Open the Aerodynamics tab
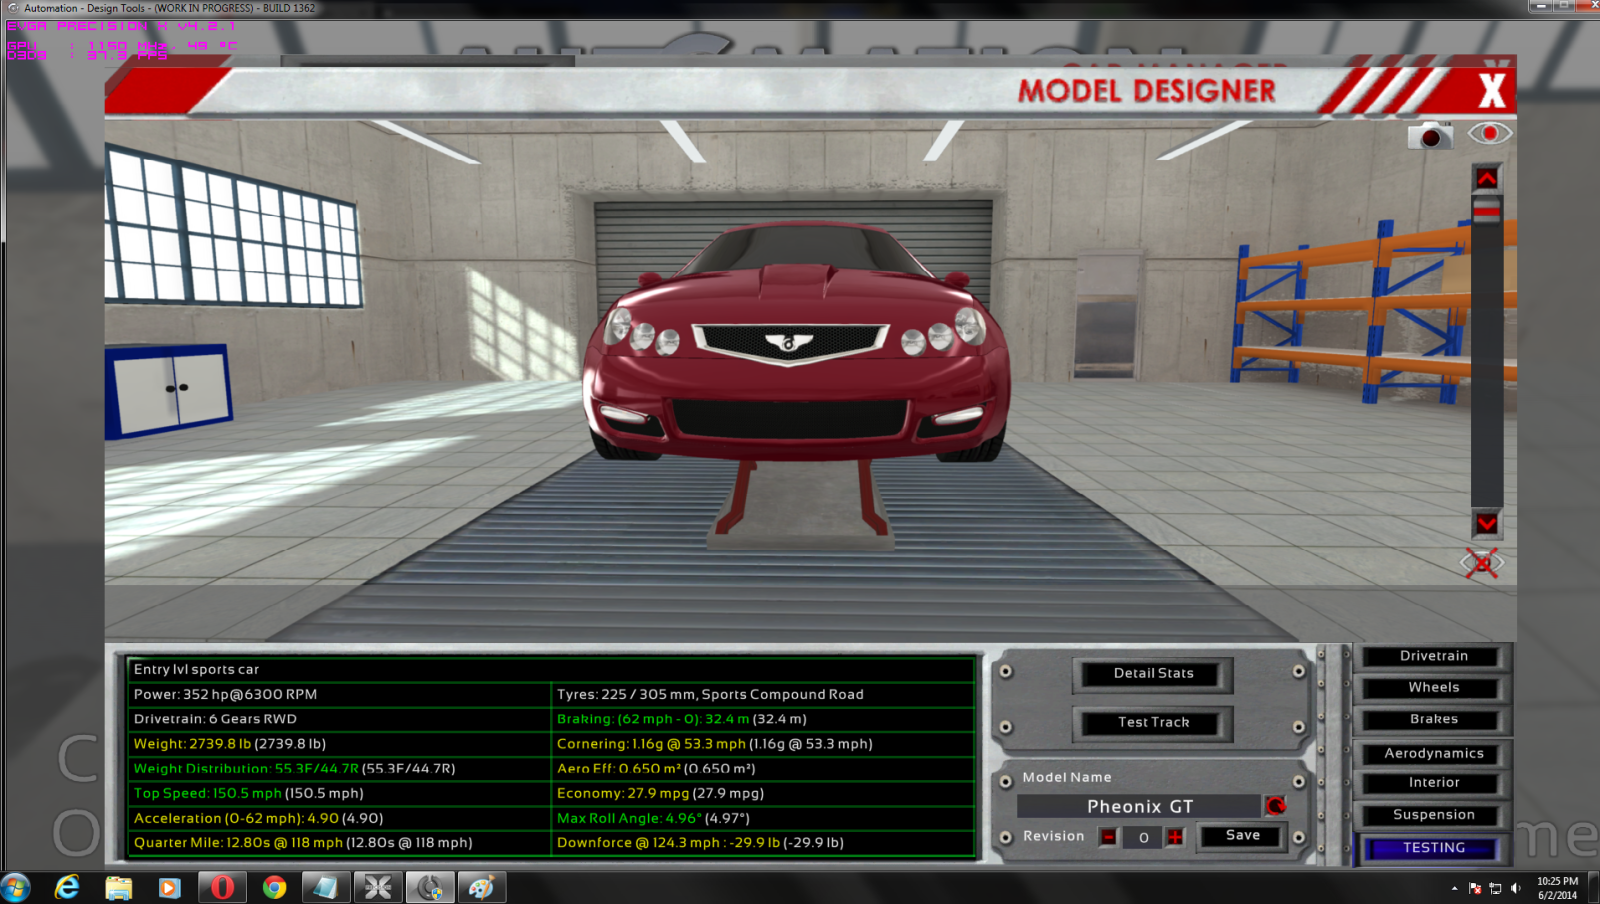Image resolution: width=1600 pixels, height=904 pixels. [x=1433, y=753]
